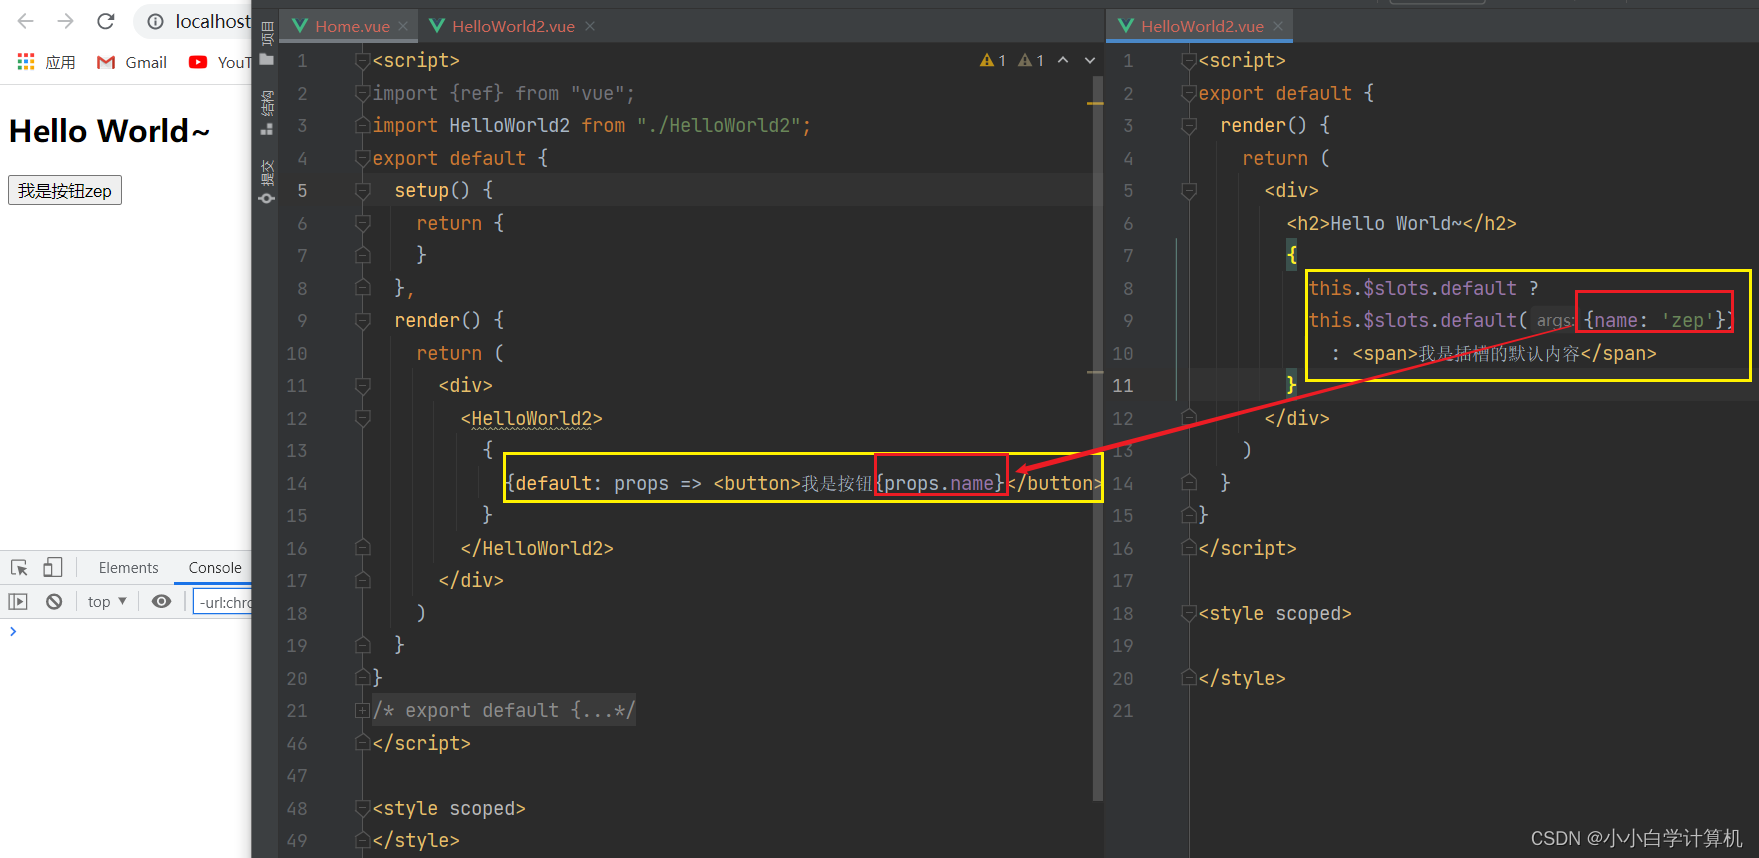Viewport: 1759px width, 858px height.
Task: Click the yellow warning count indicator
Action: (x=993, y=60)
